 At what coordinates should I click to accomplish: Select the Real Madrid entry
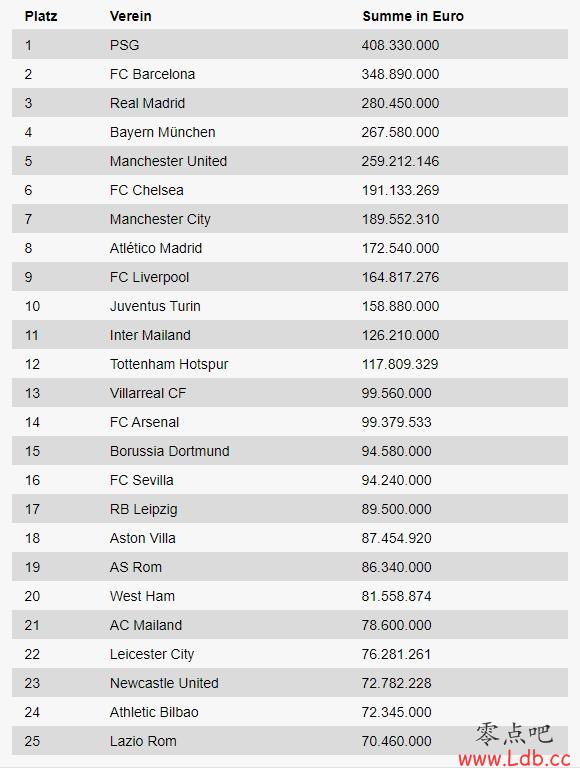point(148,103)
